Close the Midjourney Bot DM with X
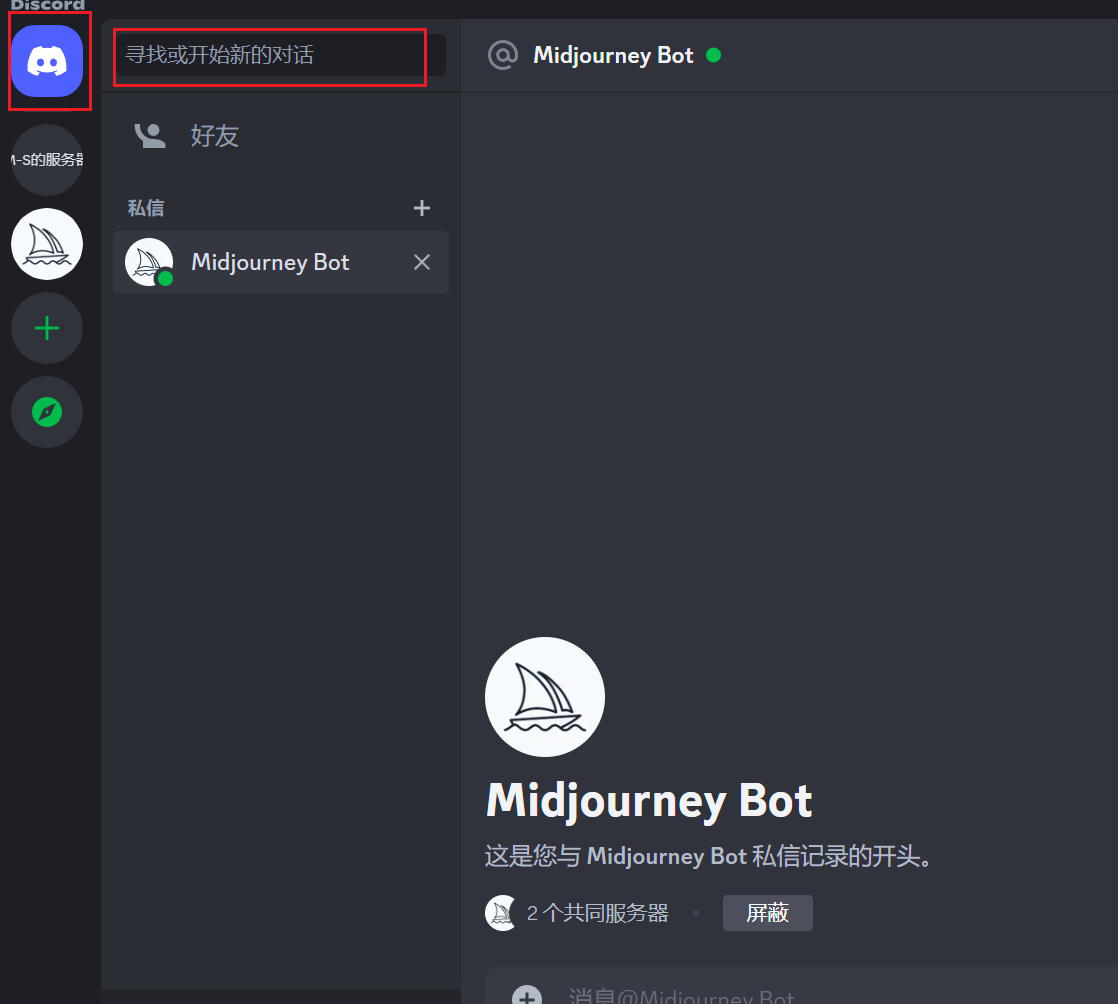Screen dimensions: 1118x1004 422,262
